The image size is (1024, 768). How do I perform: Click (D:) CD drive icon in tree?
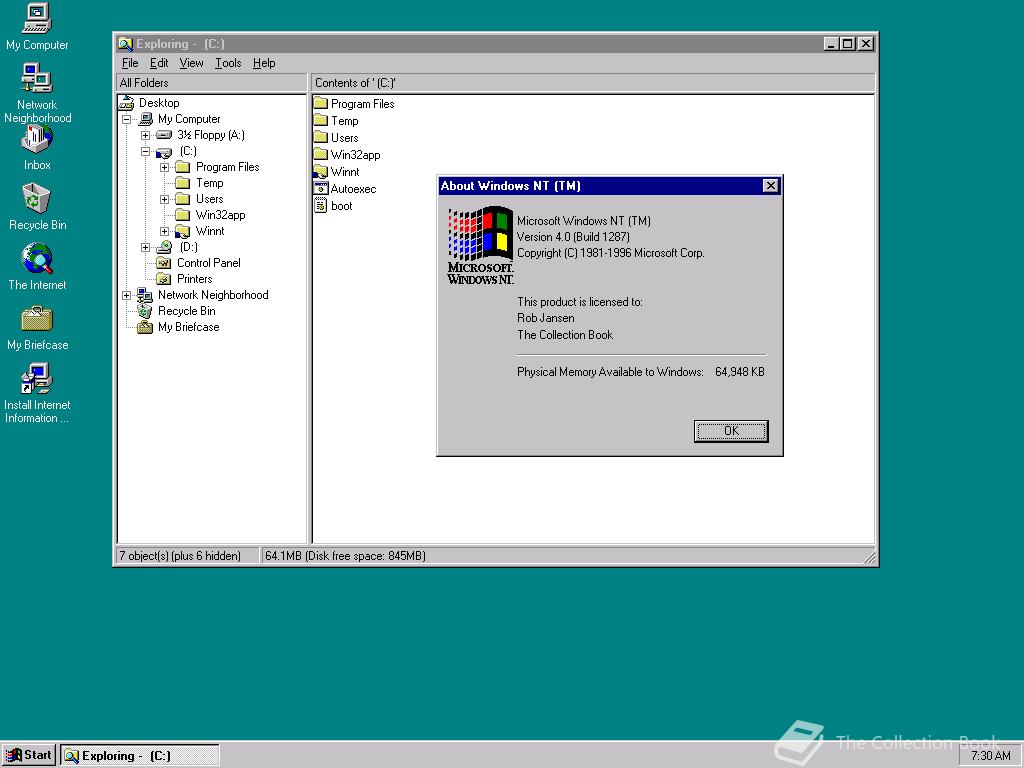[x=164, y=247]
